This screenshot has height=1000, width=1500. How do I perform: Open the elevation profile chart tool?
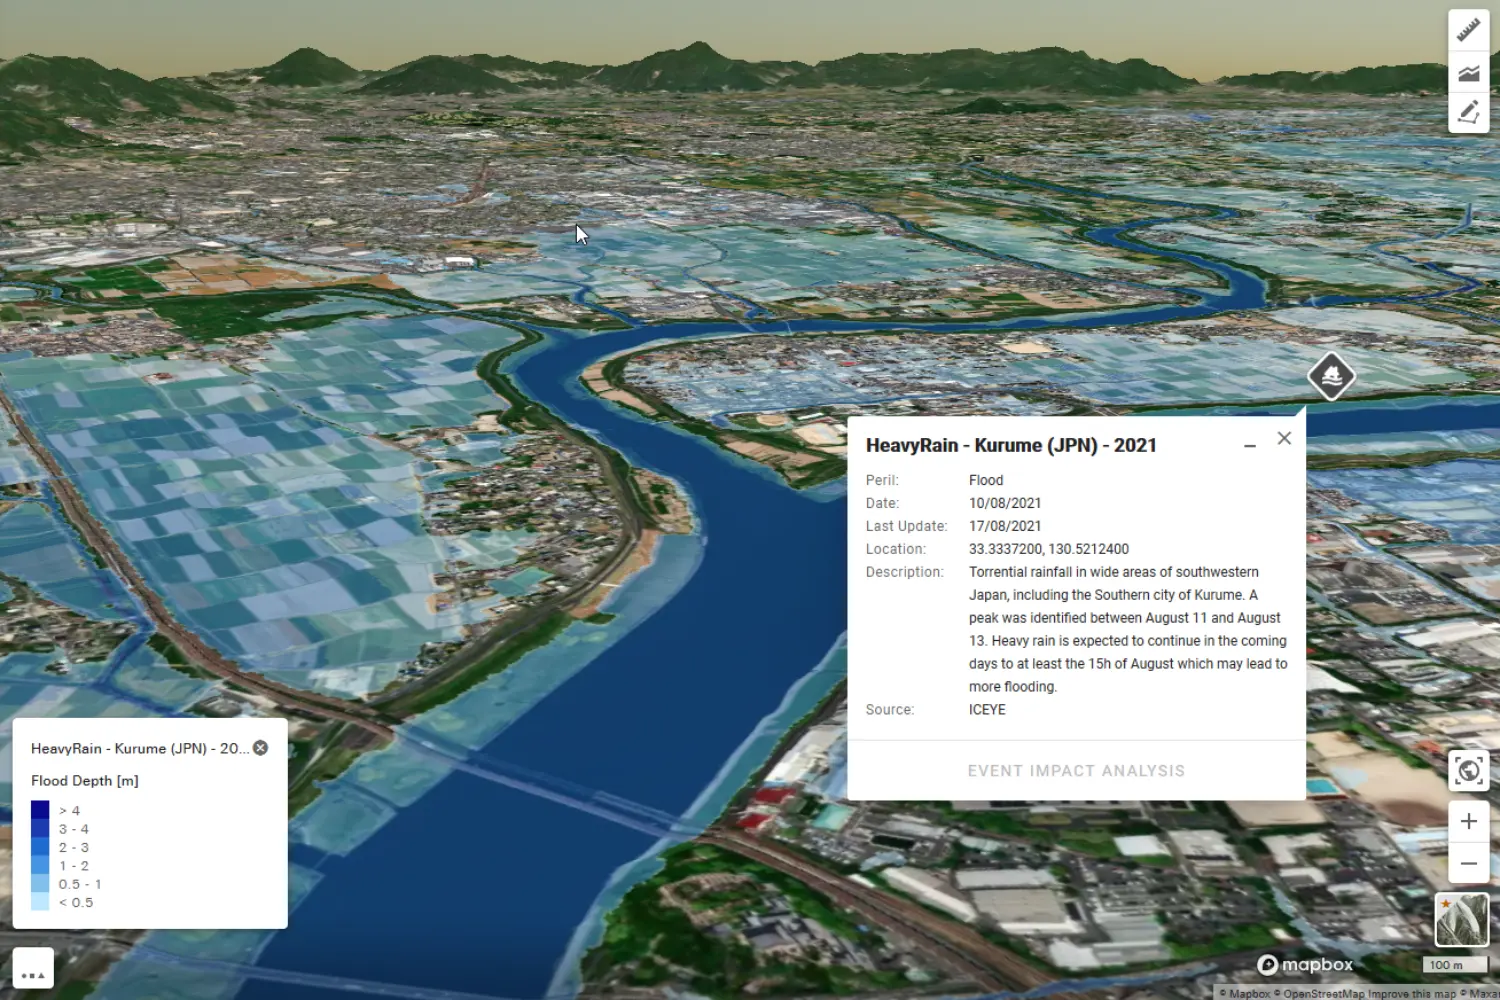tap(1468, 72)
